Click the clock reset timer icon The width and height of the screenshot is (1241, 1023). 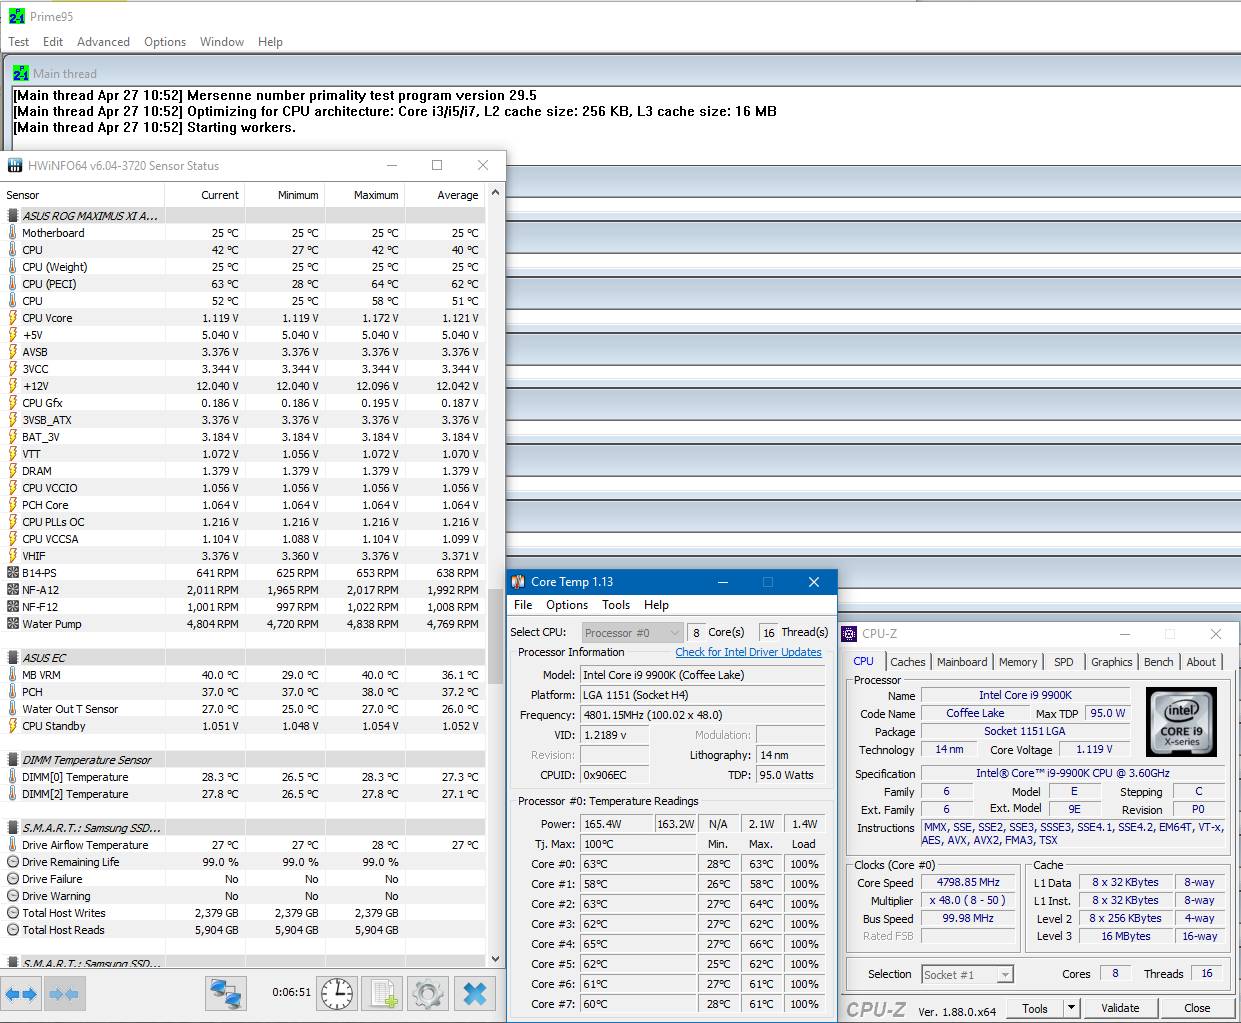[337, 994]
